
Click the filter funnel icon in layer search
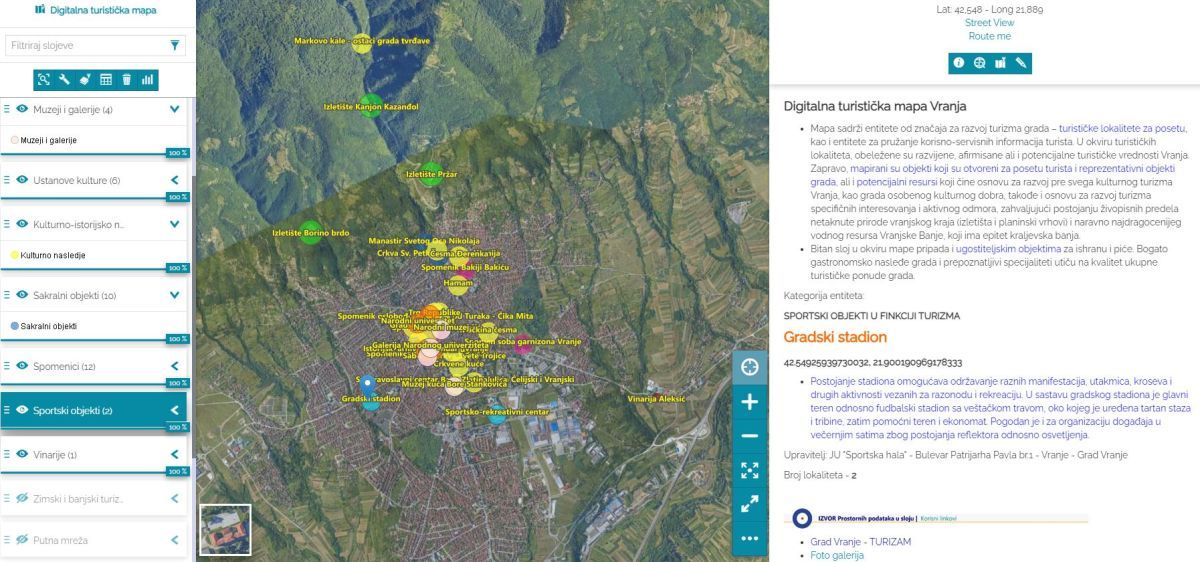pos(175,46)
